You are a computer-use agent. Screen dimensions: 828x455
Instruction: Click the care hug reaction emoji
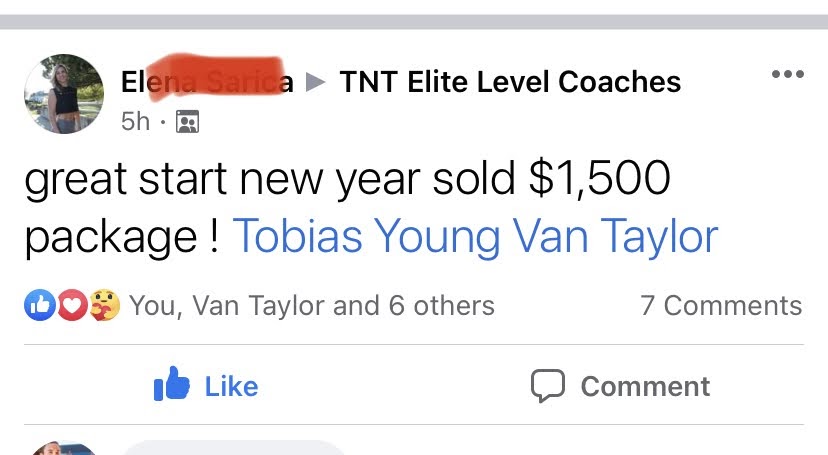105,305
